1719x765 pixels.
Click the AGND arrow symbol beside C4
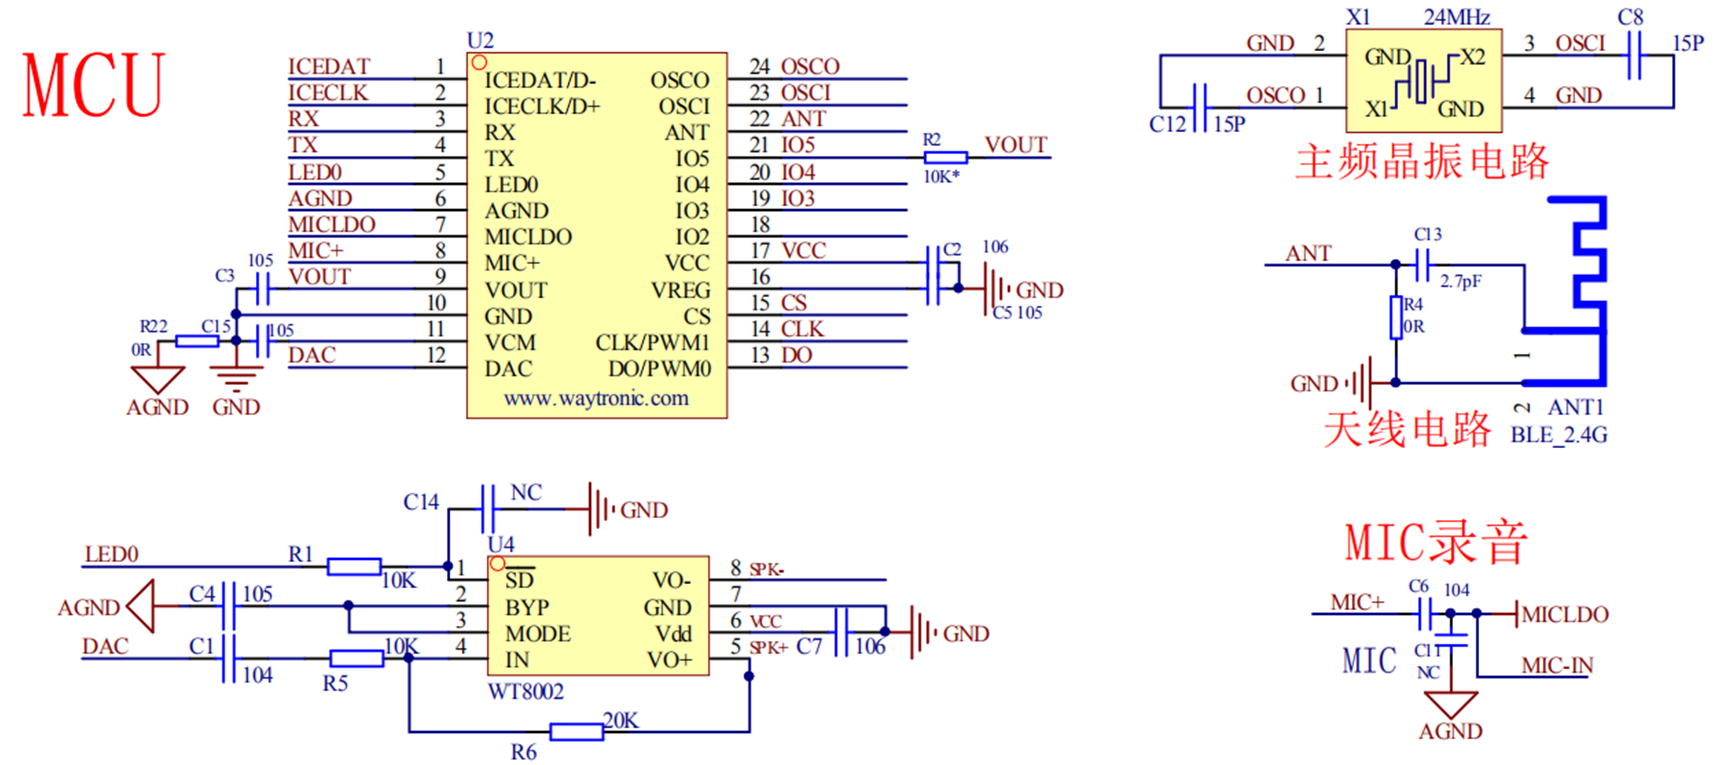click(x=141, y=606)
